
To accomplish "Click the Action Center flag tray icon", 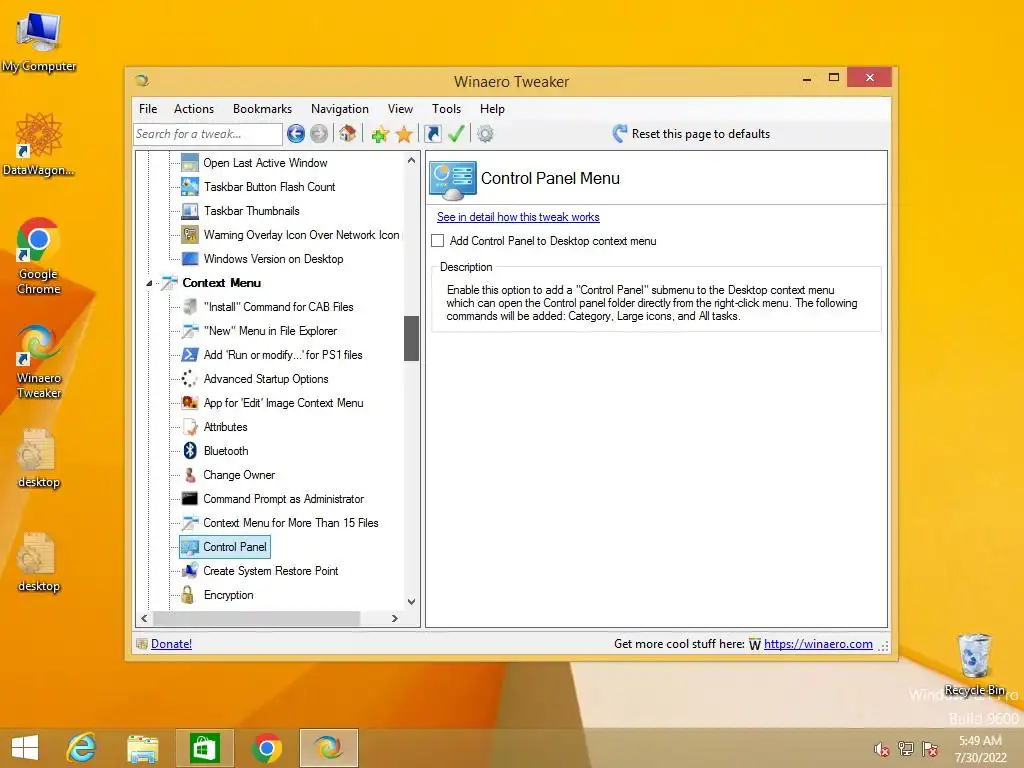I will (x=930, y=749).
